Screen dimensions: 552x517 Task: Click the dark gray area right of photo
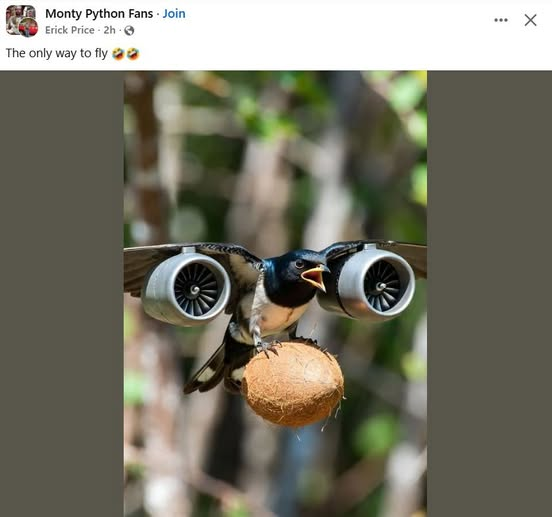(x=489, y=294)
